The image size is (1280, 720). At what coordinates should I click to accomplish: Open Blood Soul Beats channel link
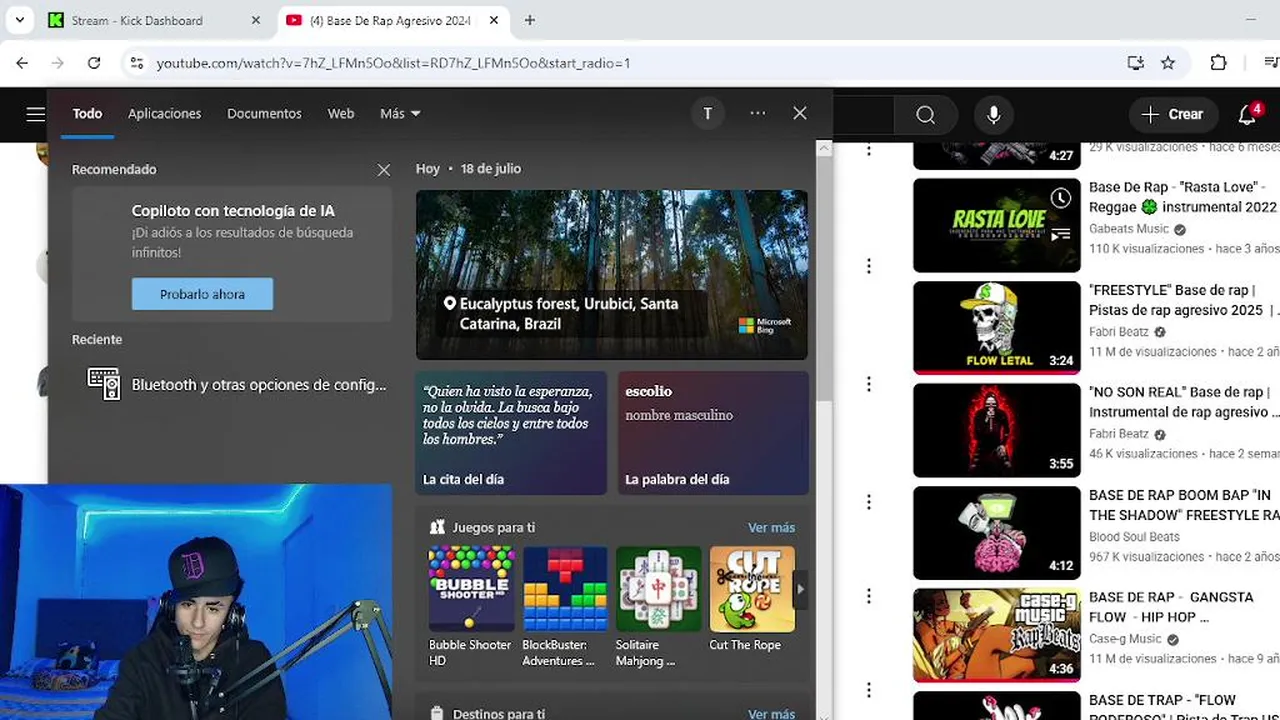click(1134, 537)
